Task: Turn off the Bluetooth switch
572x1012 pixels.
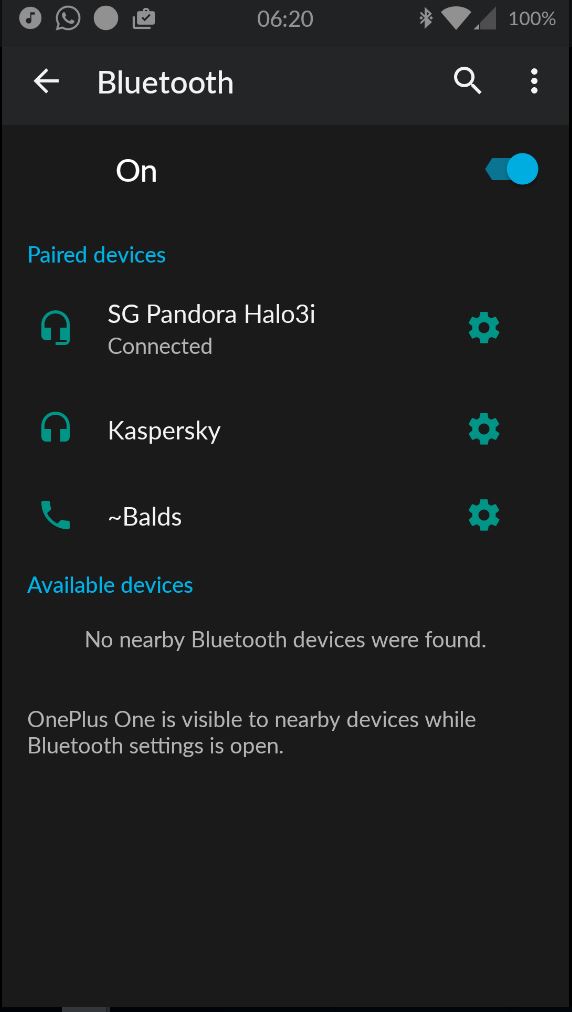Action: 512,170
